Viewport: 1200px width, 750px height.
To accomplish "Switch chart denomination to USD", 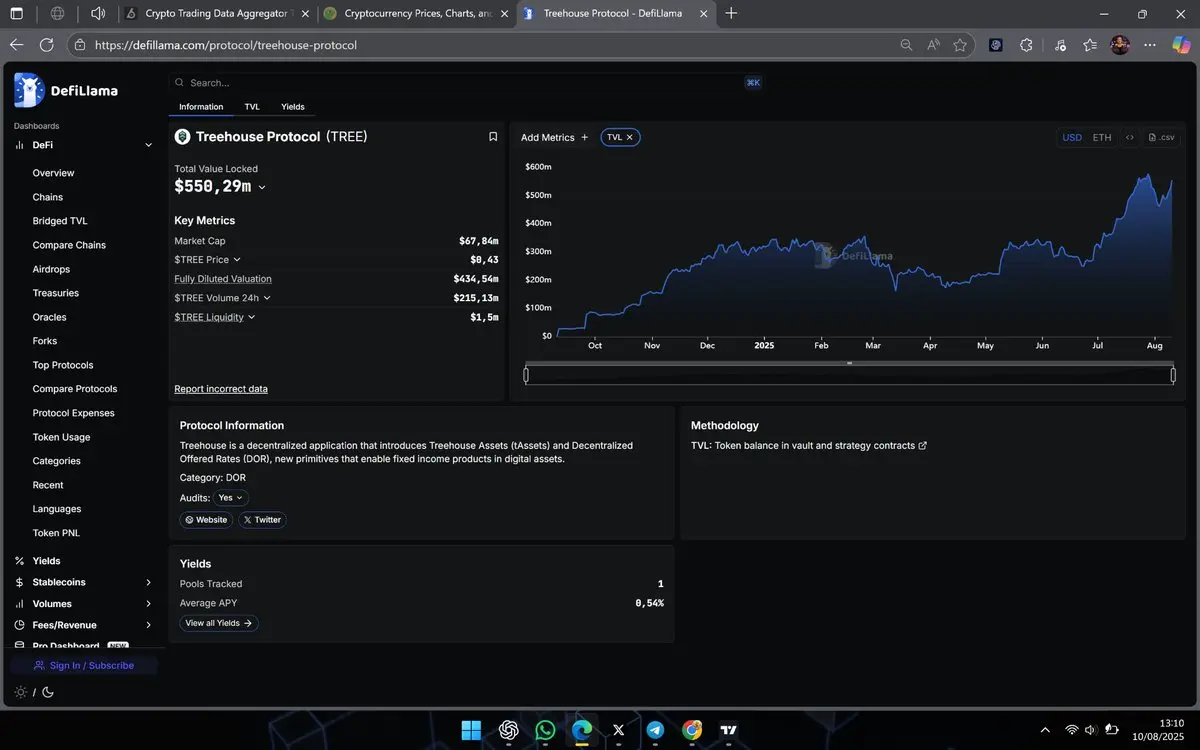I will coord(1072,138).
